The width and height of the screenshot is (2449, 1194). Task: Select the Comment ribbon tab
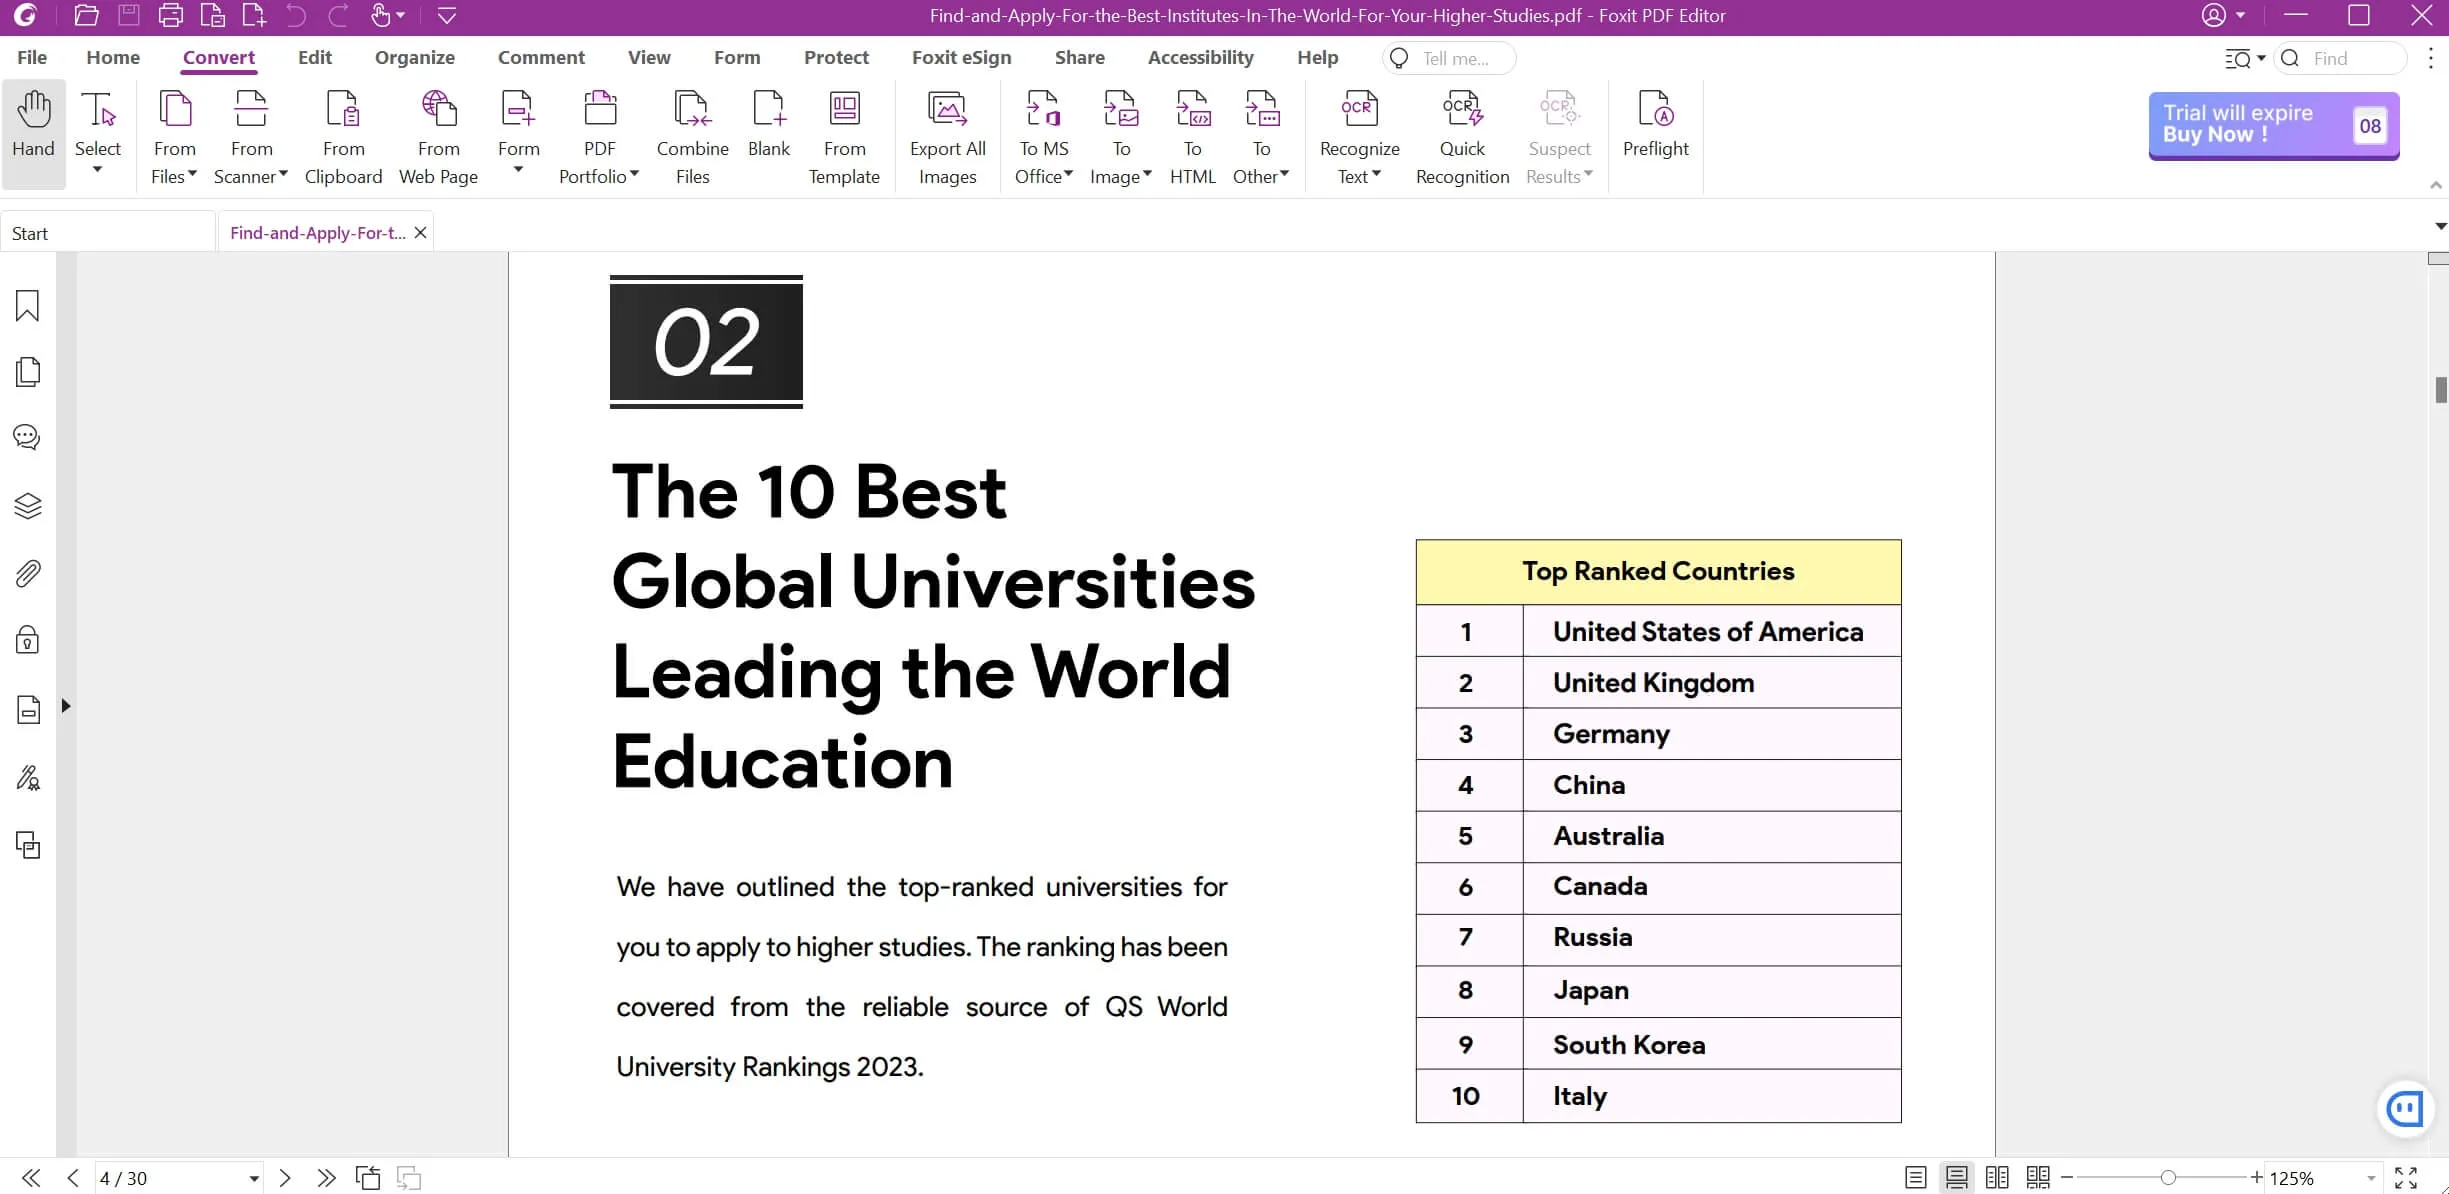[540, 58]
